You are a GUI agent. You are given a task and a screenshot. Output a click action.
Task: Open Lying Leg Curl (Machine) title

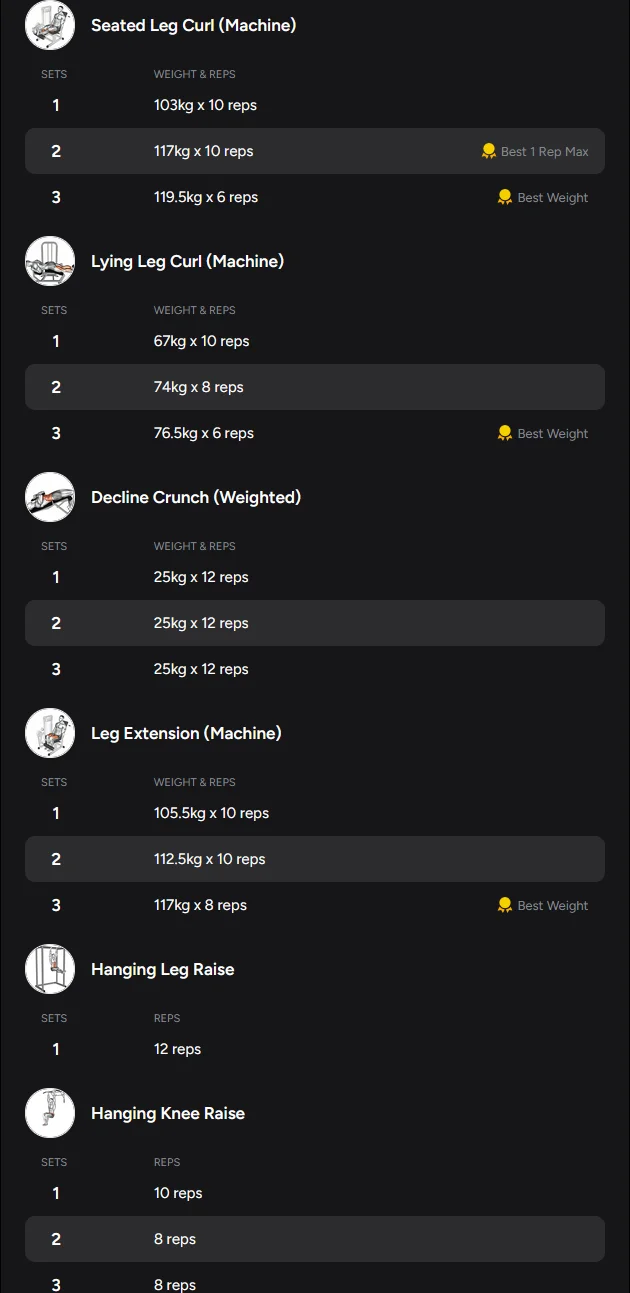187,261
